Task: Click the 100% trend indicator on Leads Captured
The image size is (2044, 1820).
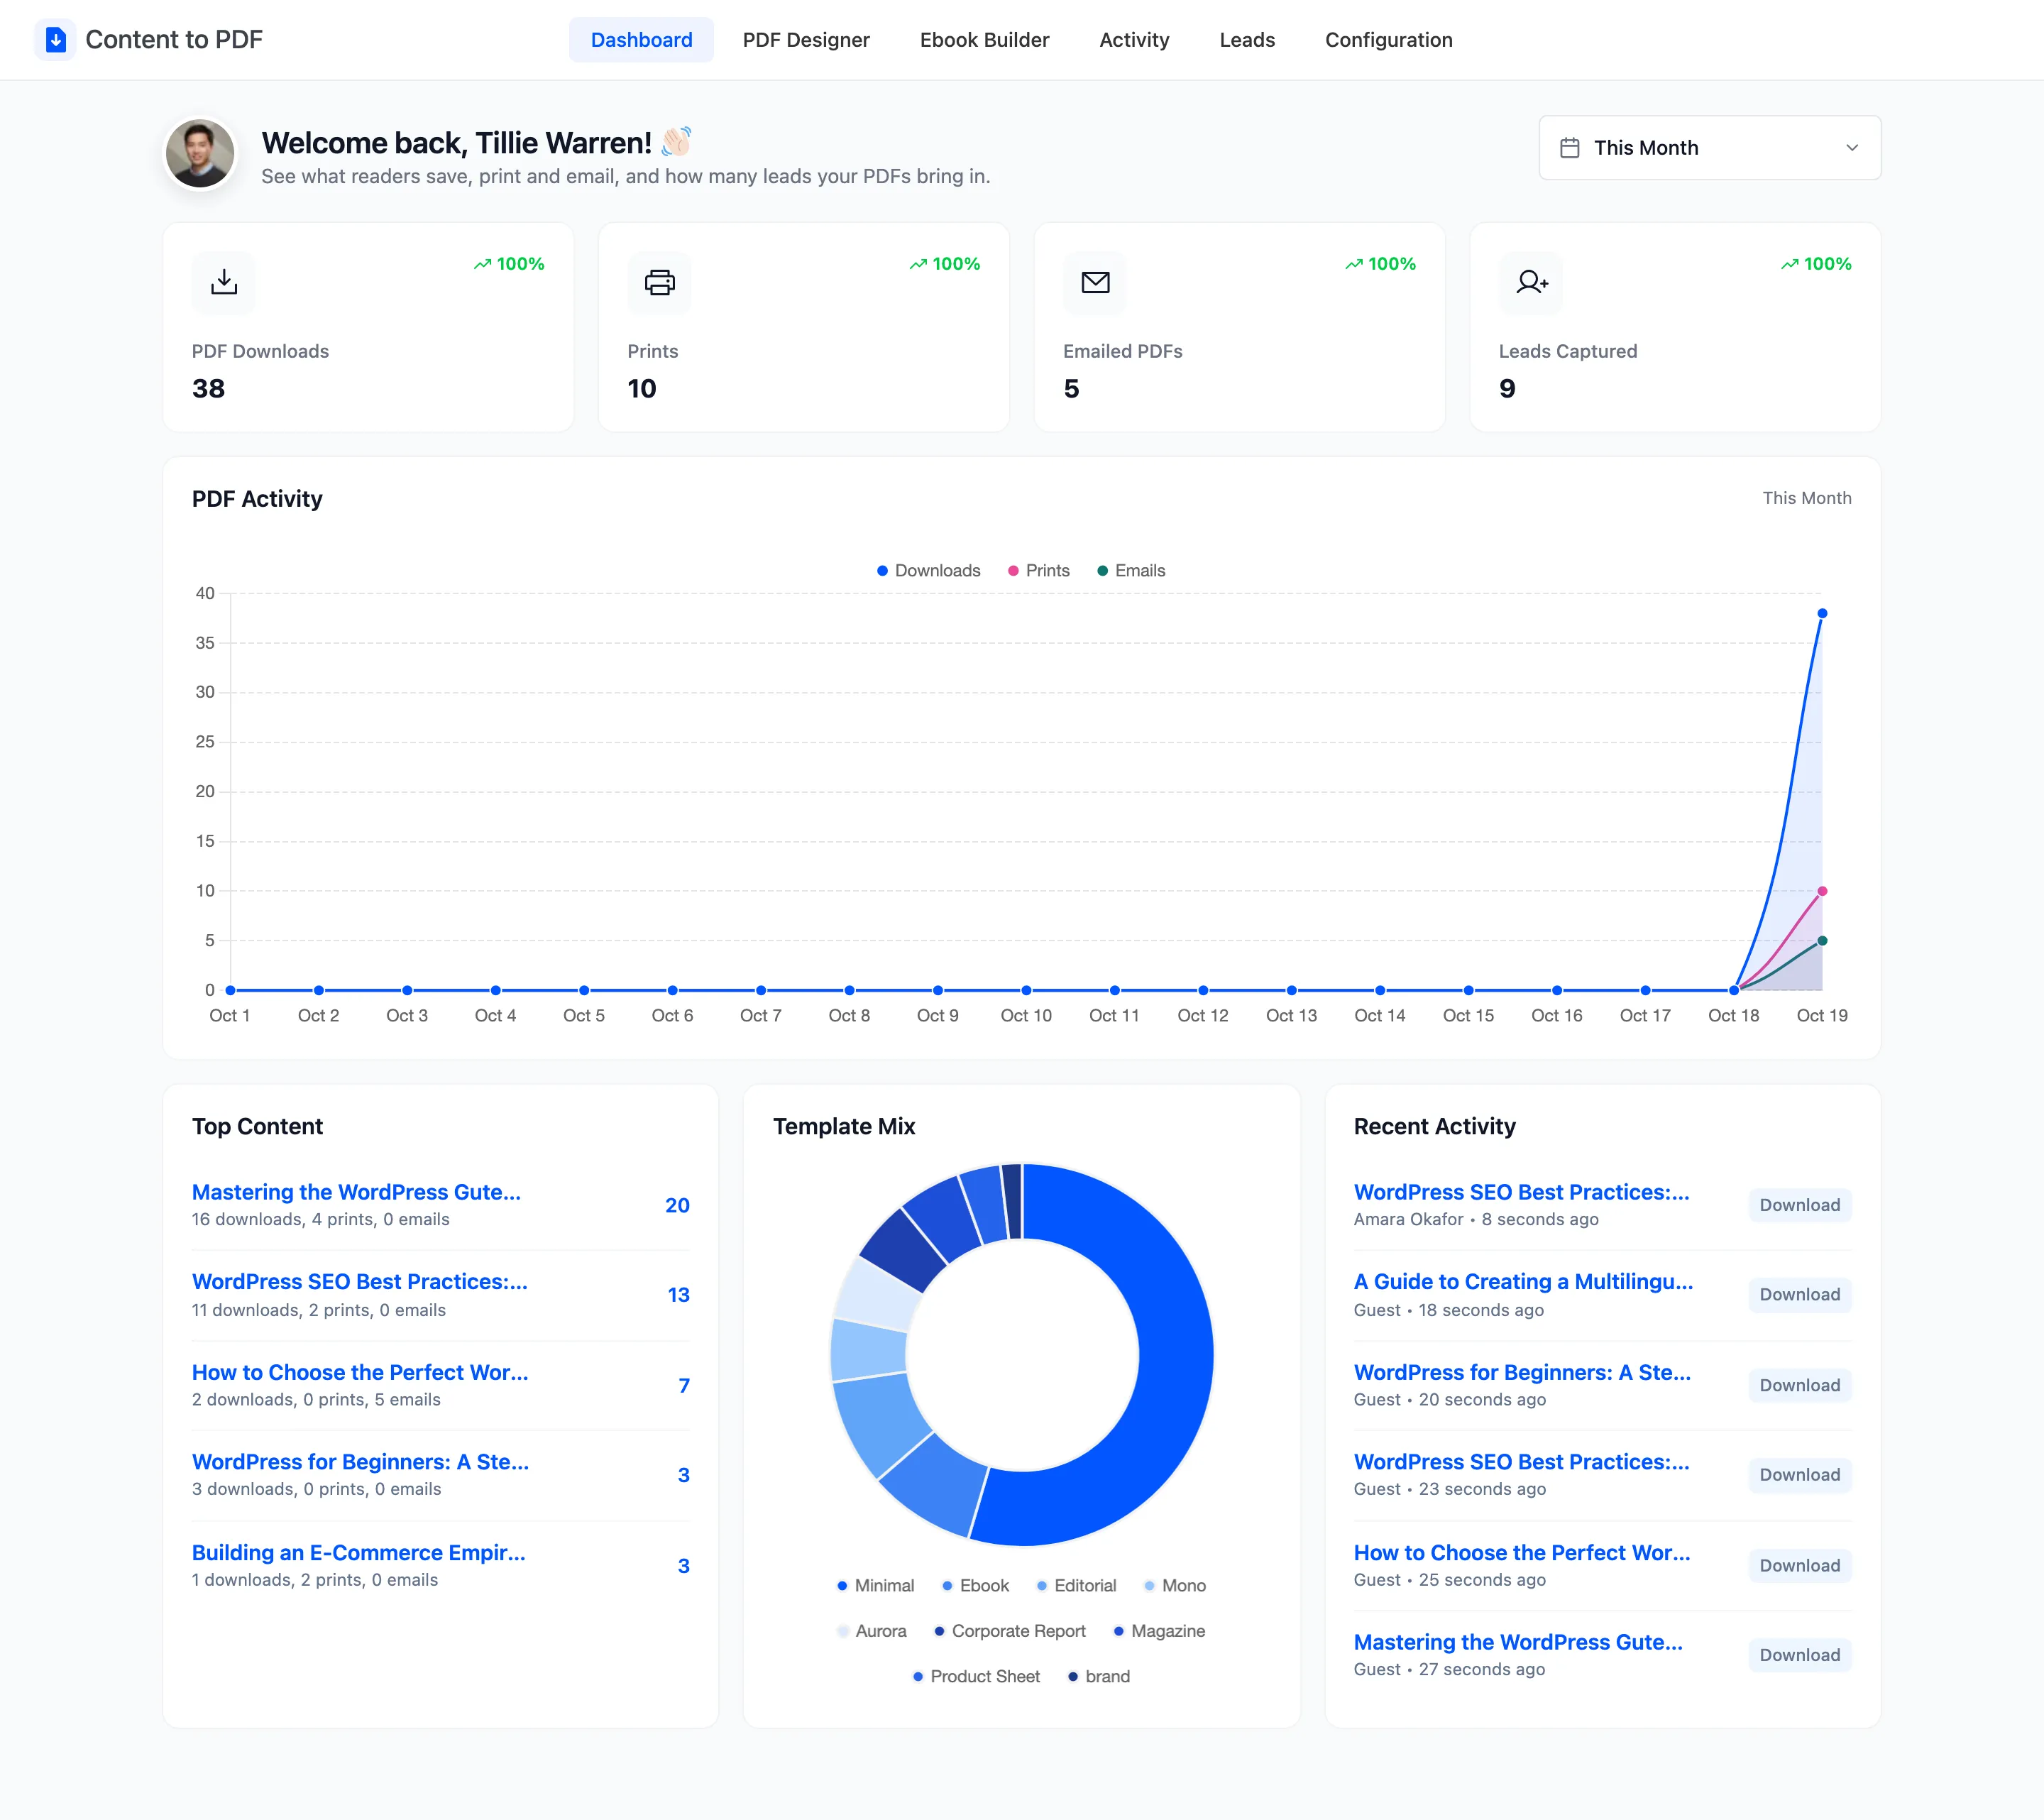Action: coord(1816,264)
